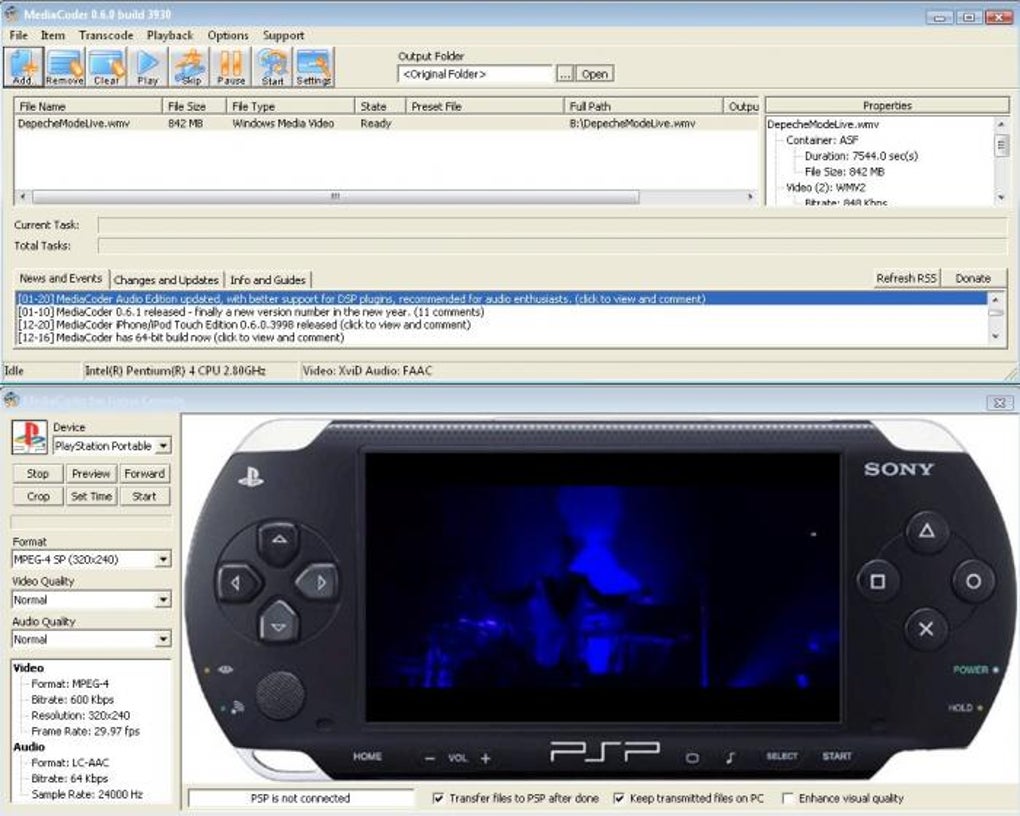Click the Clear toolbar icon
The width and height of the screenshot is (1020, 816).
click(106, 67)
